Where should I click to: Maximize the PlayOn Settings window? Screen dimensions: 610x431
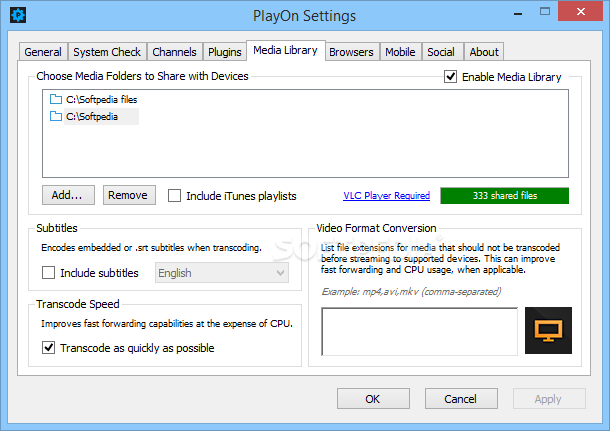pyautogui.click(x=545, y=12)
